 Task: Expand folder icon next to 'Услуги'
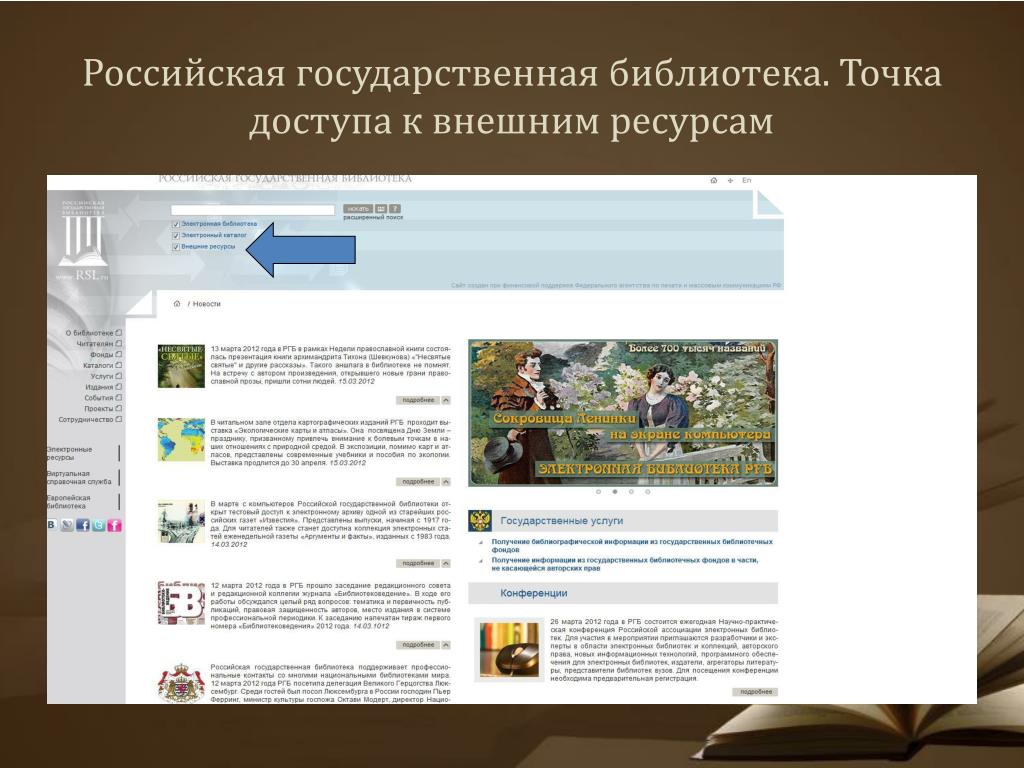click(119, 376)
